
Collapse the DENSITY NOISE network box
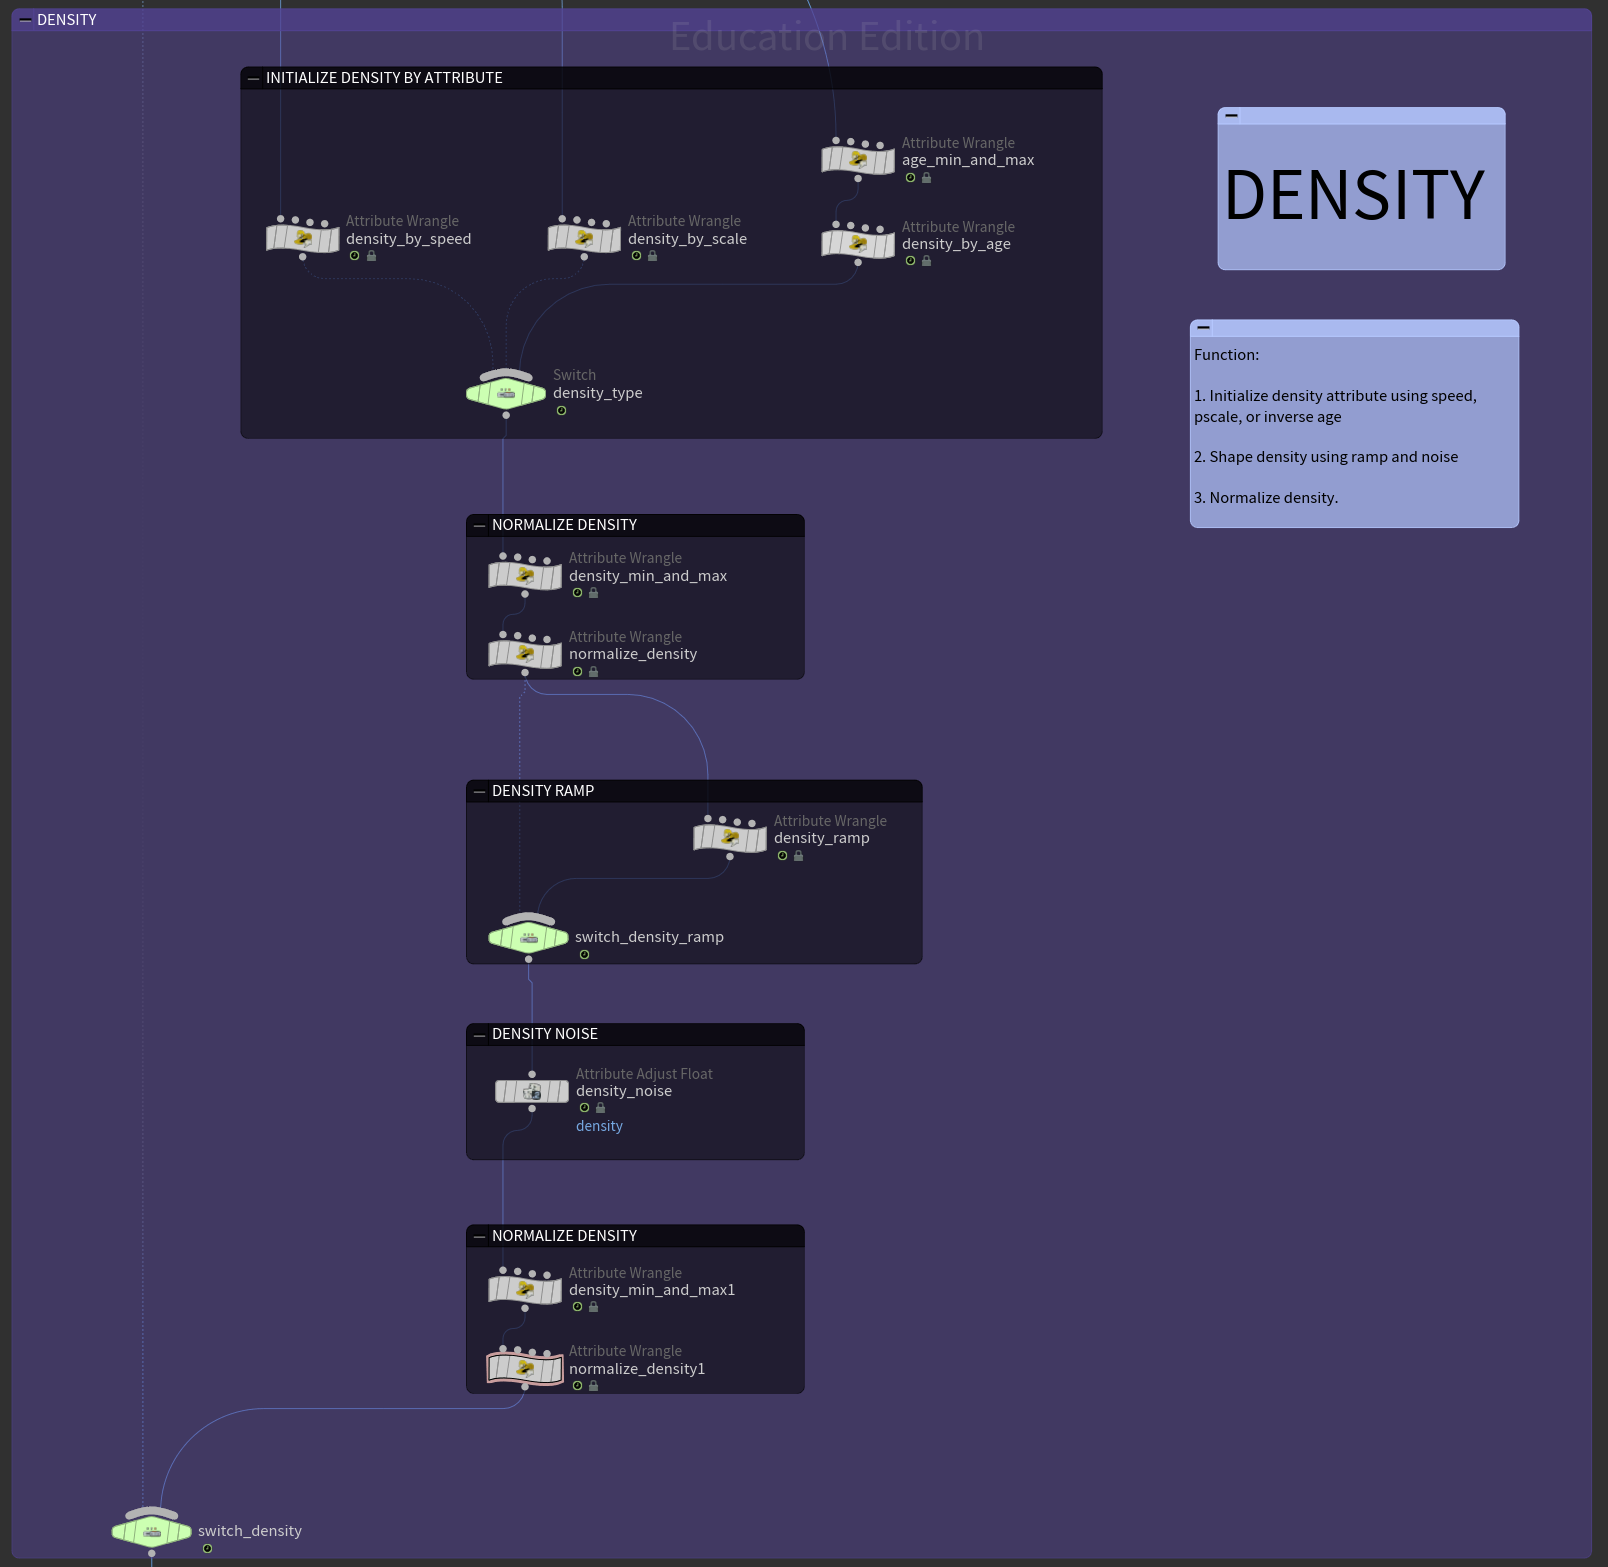[x=479, y=1034]
